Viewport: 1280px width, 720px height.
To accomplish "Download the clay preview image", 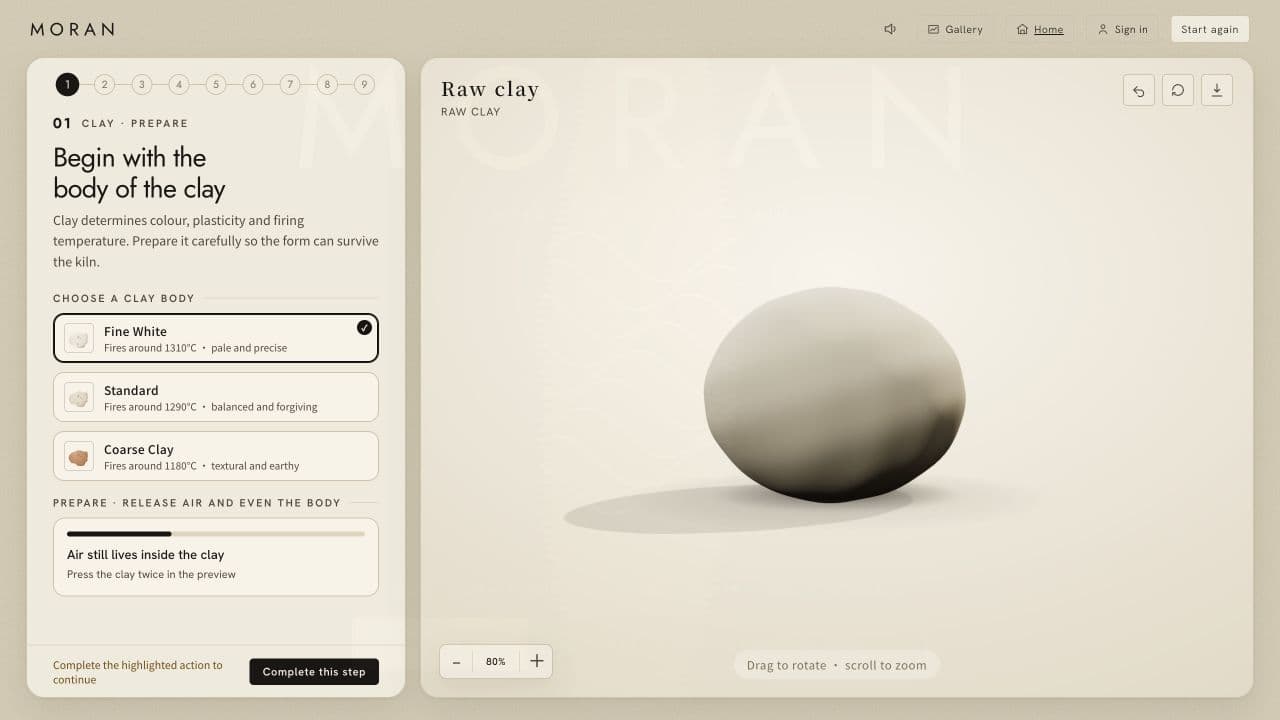I will [1217, 90].
